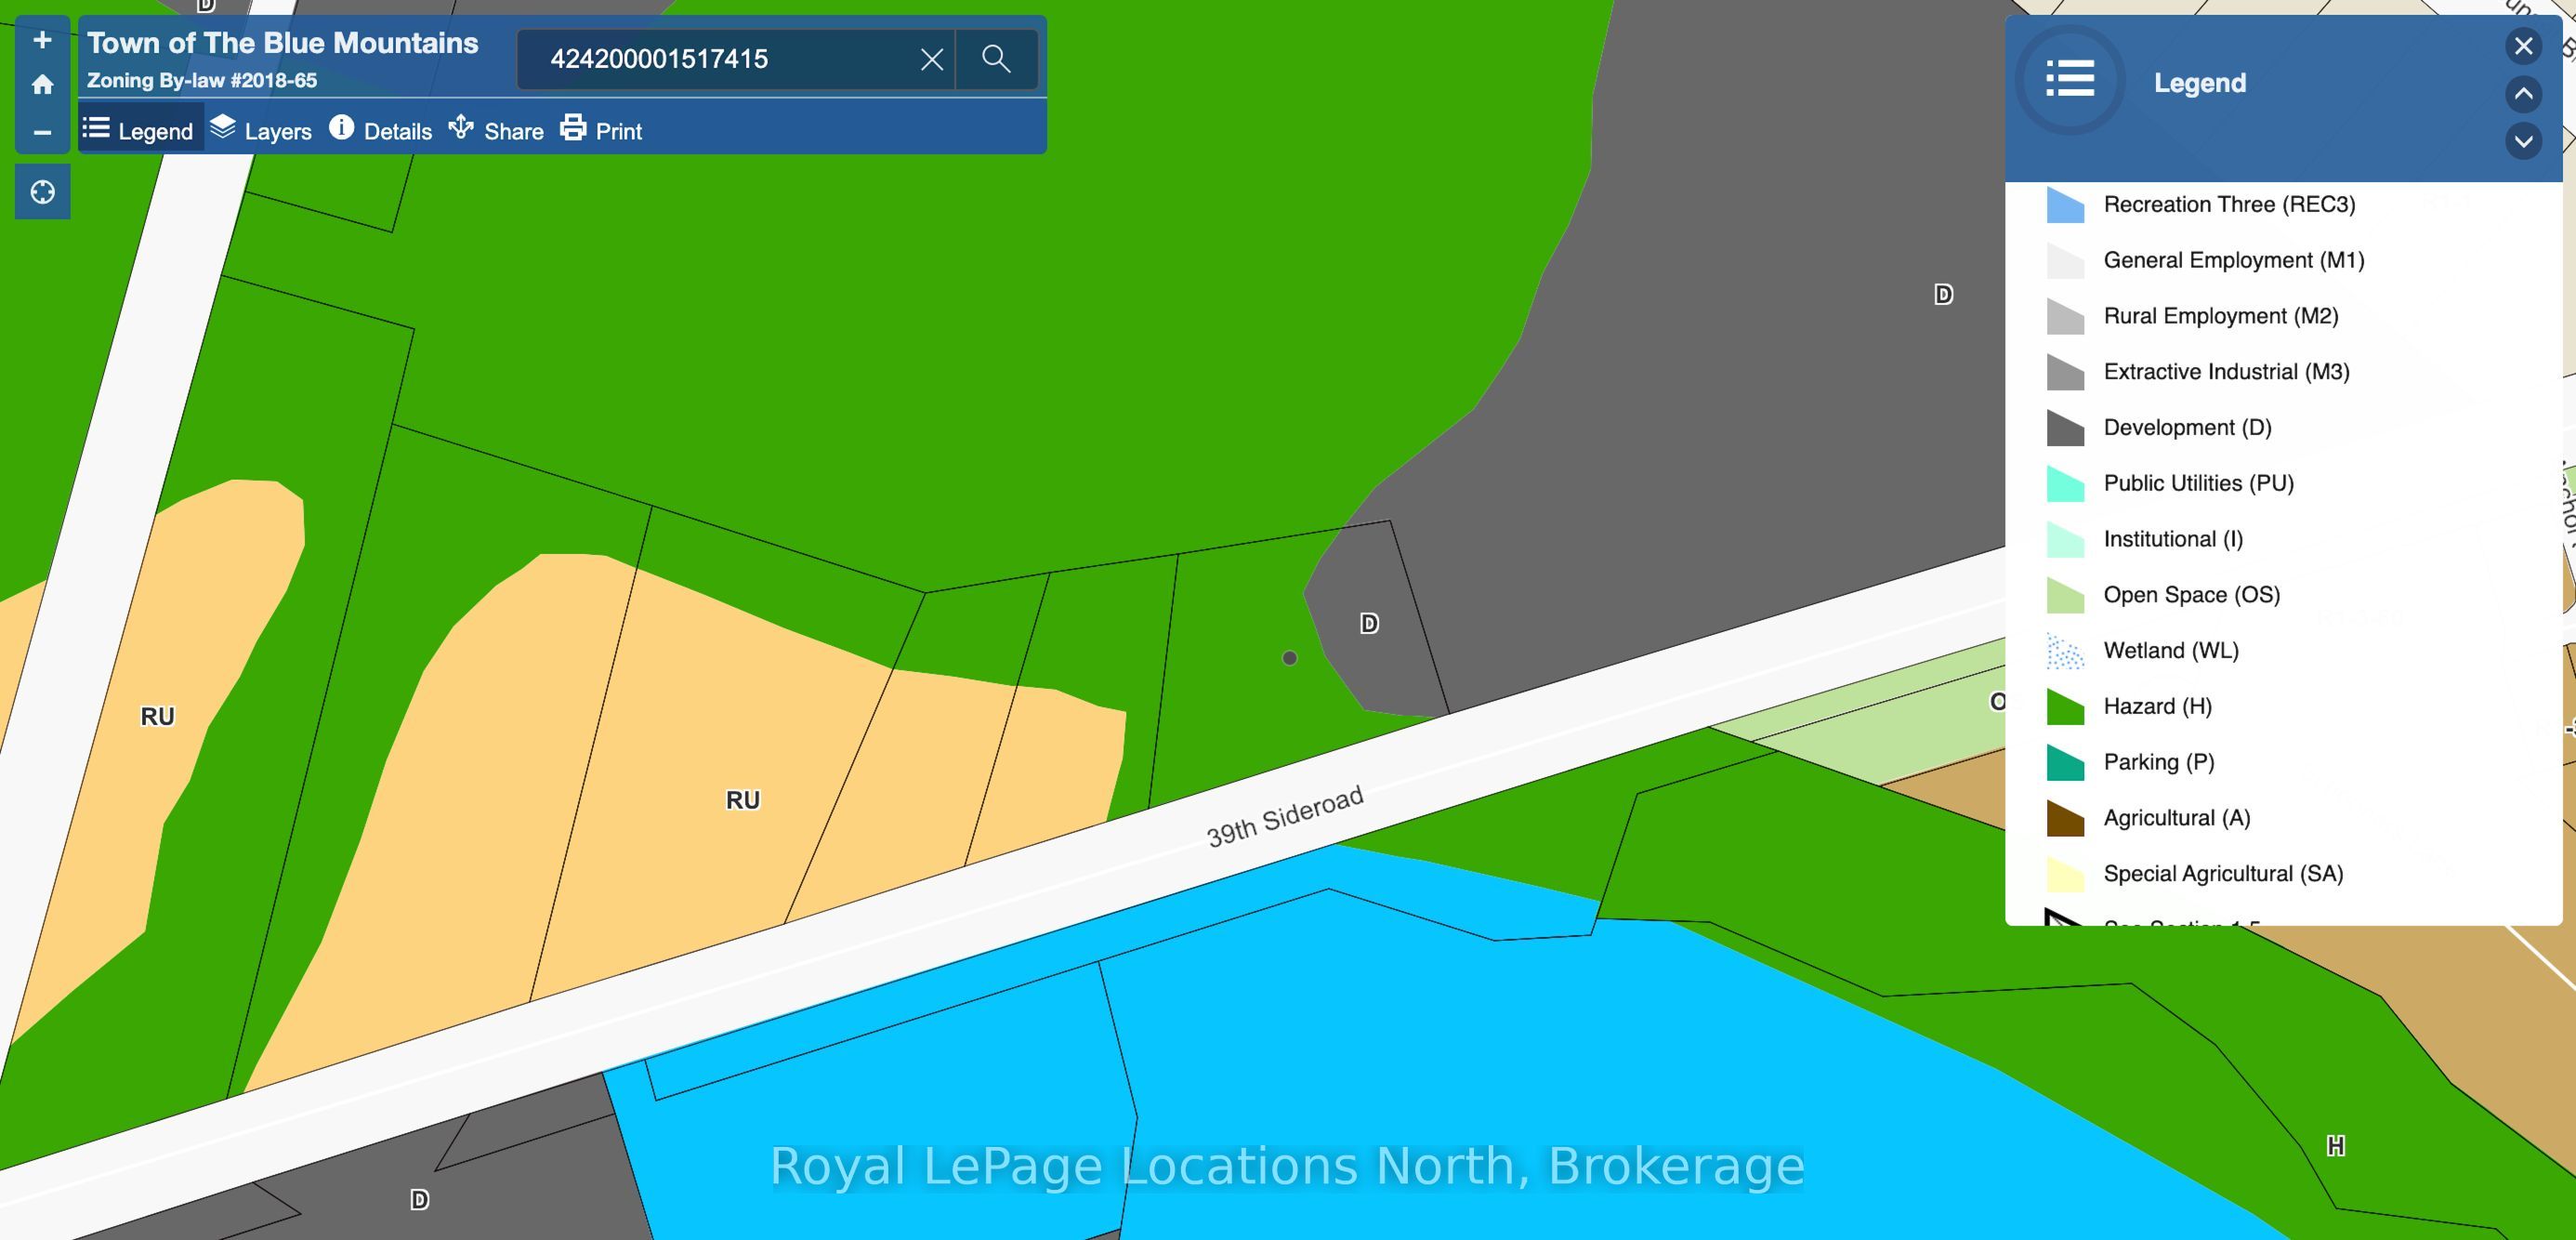Click the zoom out minus button
The width and height of the screenshot is (2576, 1240).
click(42, 132)
